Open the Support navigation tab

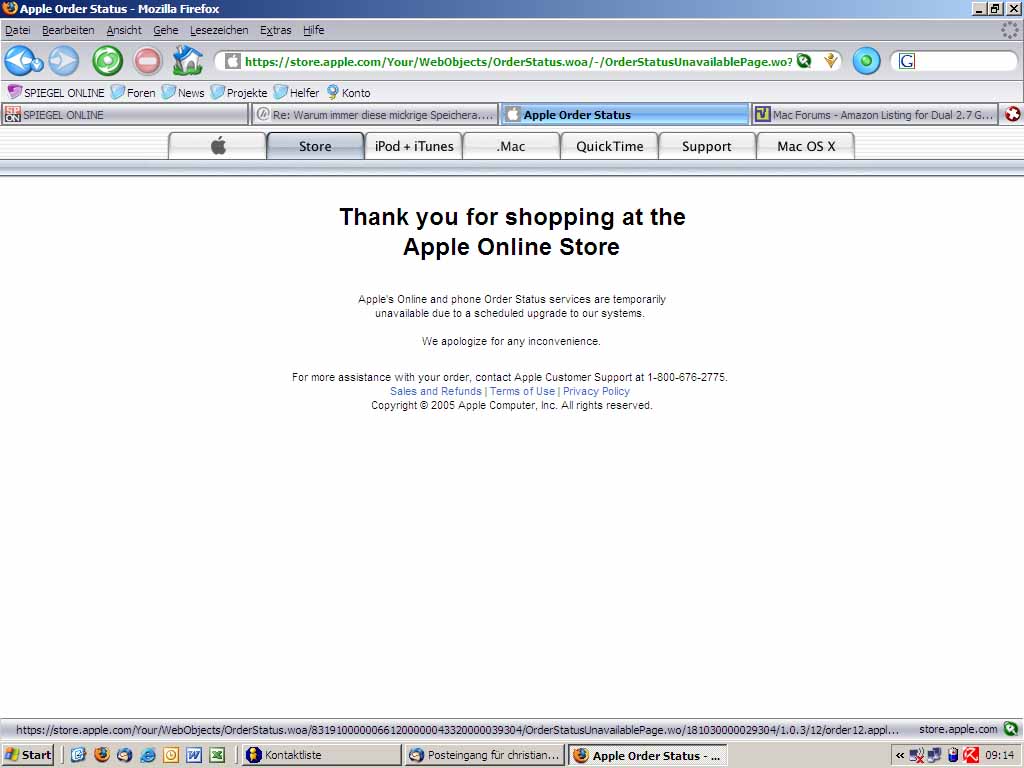coord(707,146)
